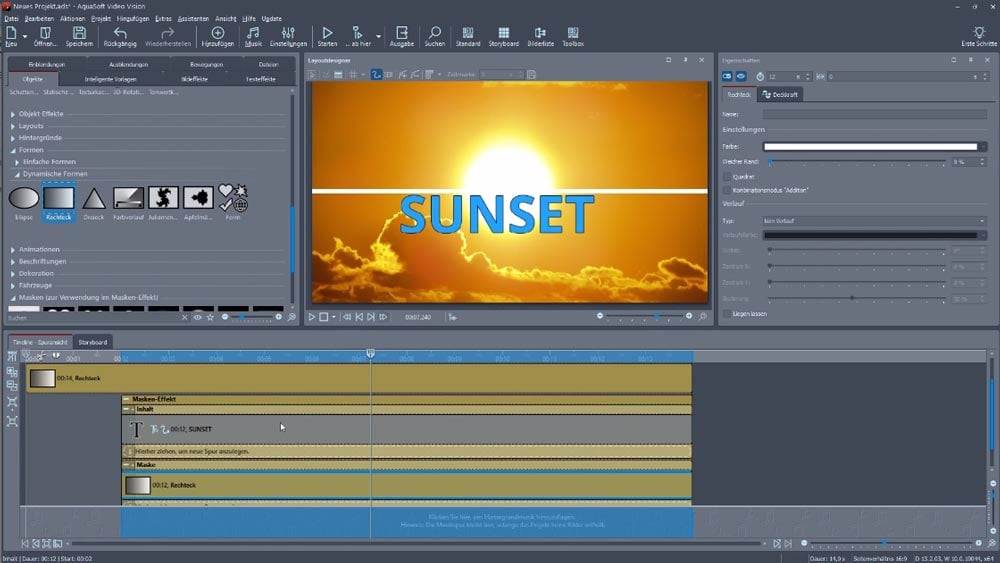Click the white Farbe color swatch
The height and width of the screenshot is (563, 1000).
point(870,146)
